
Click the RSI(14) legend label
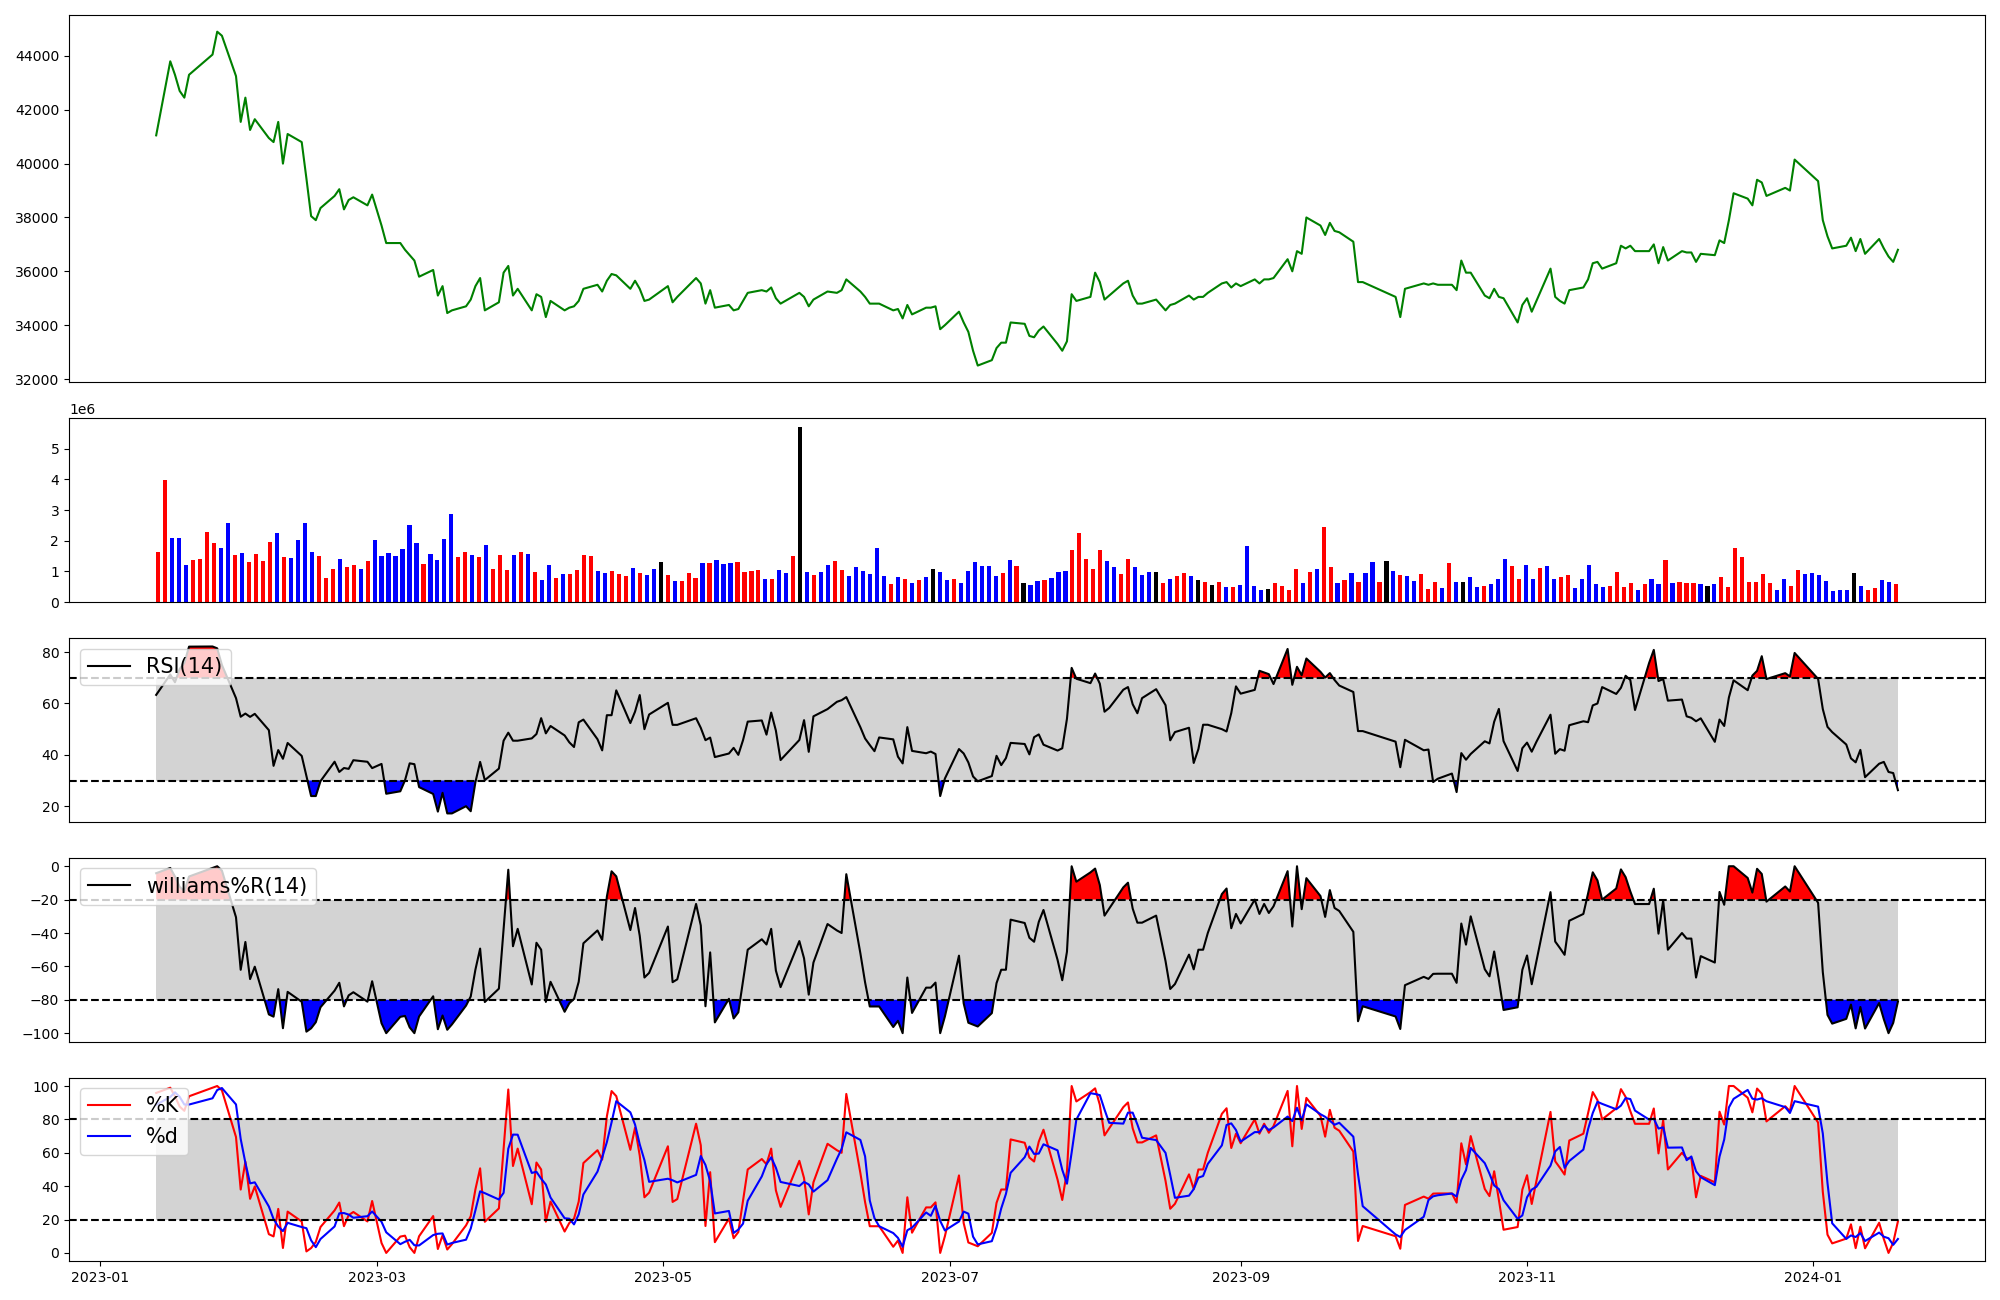point(184,666)
